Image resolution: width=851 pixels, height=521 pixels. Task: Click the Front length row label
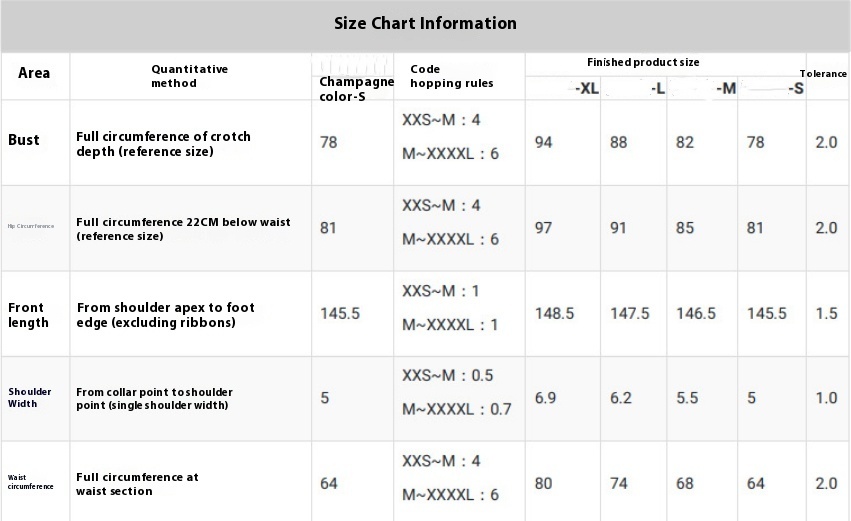coord(28,314)
